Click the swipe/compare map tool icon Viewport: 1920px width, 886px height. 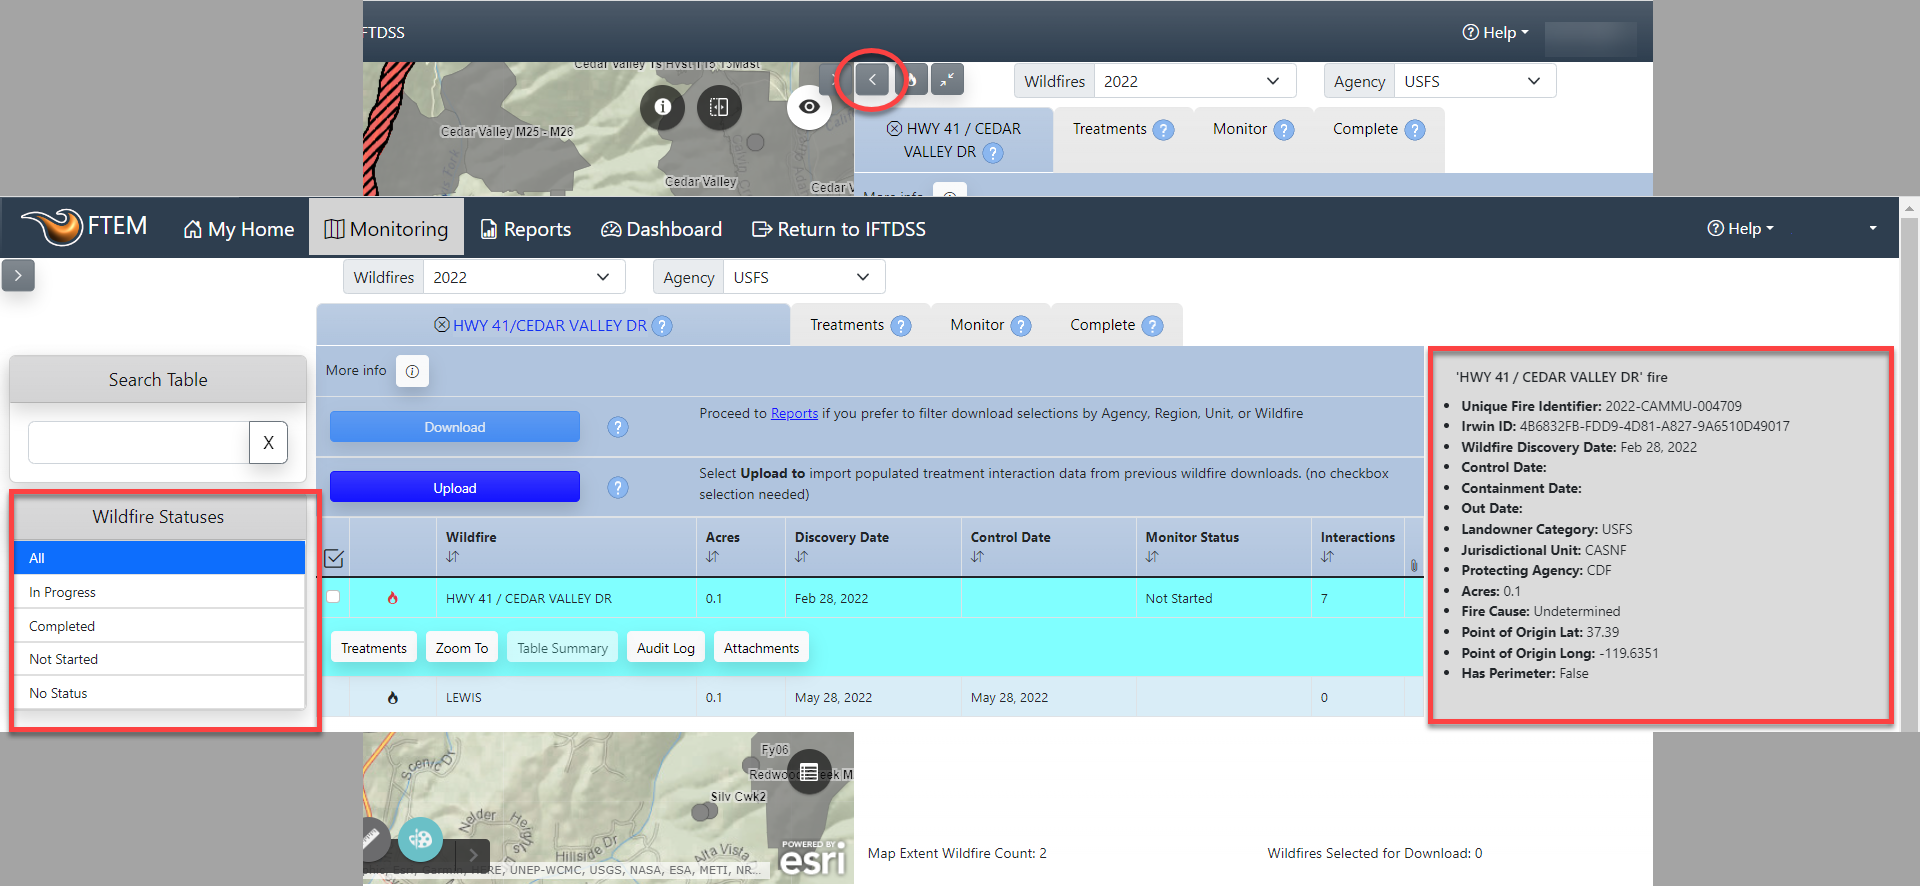coord(719,106)
